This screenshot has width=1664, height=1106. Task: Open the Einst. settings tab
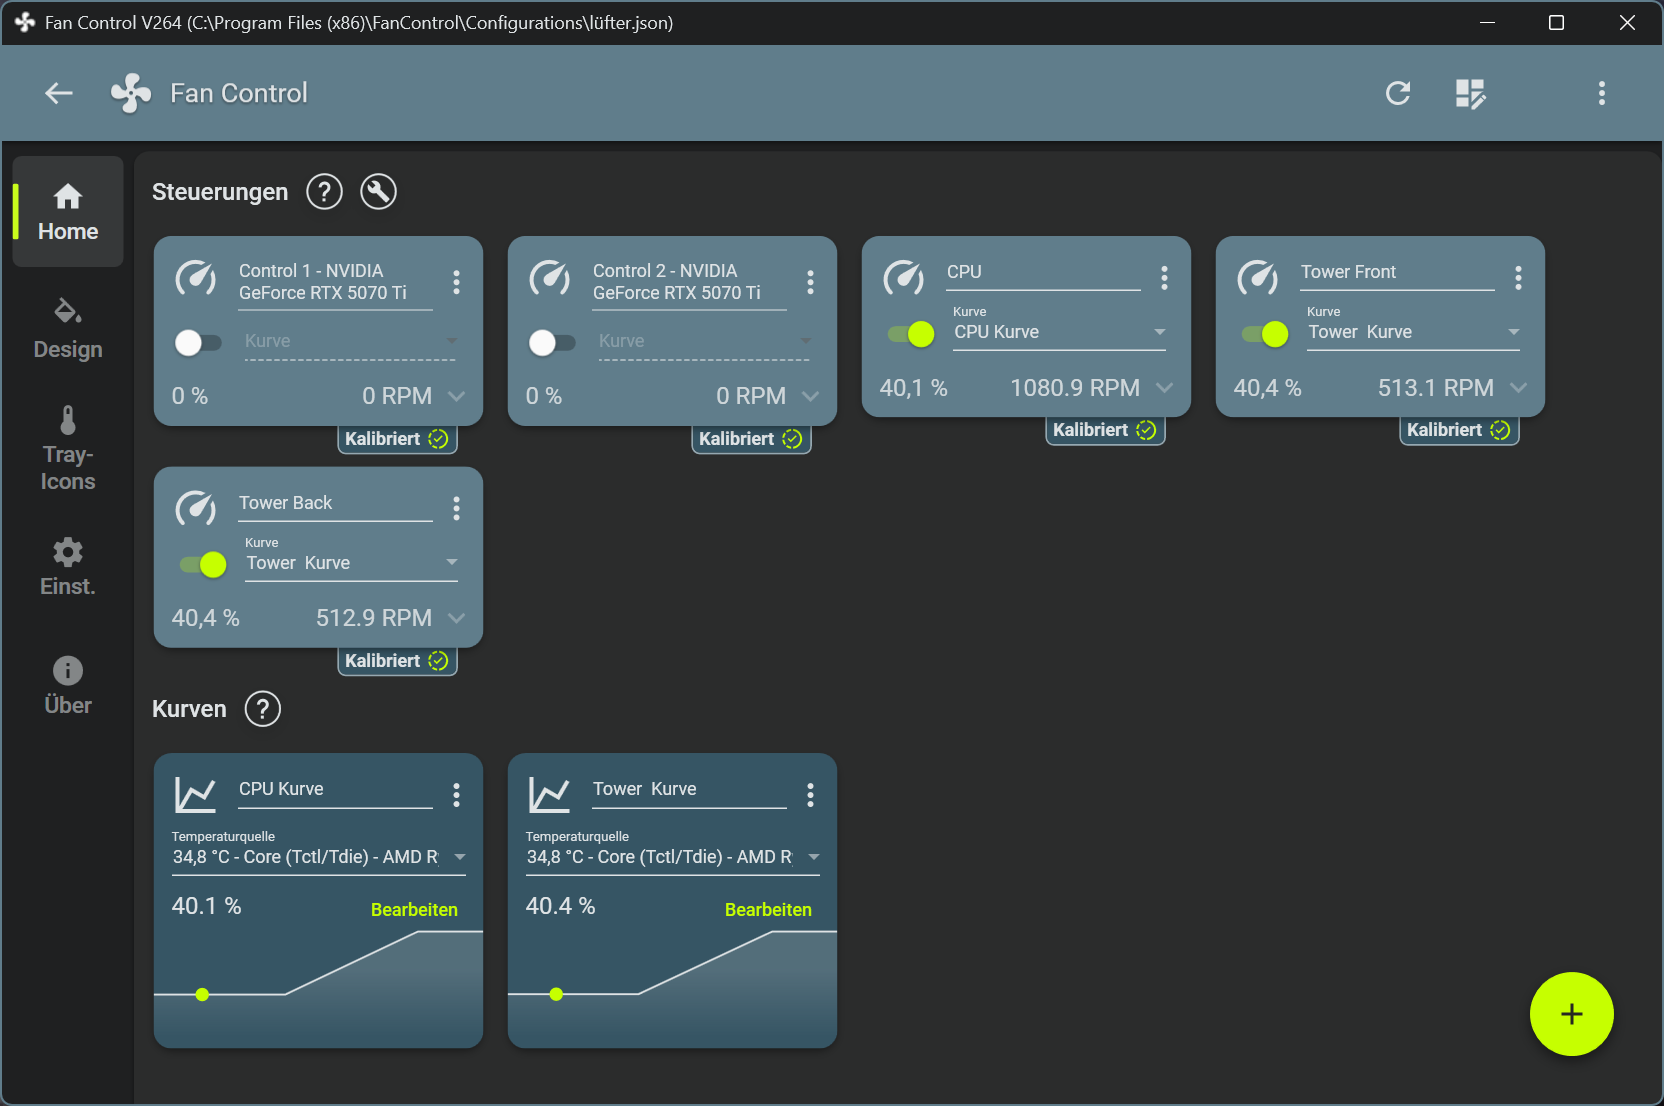68,567
